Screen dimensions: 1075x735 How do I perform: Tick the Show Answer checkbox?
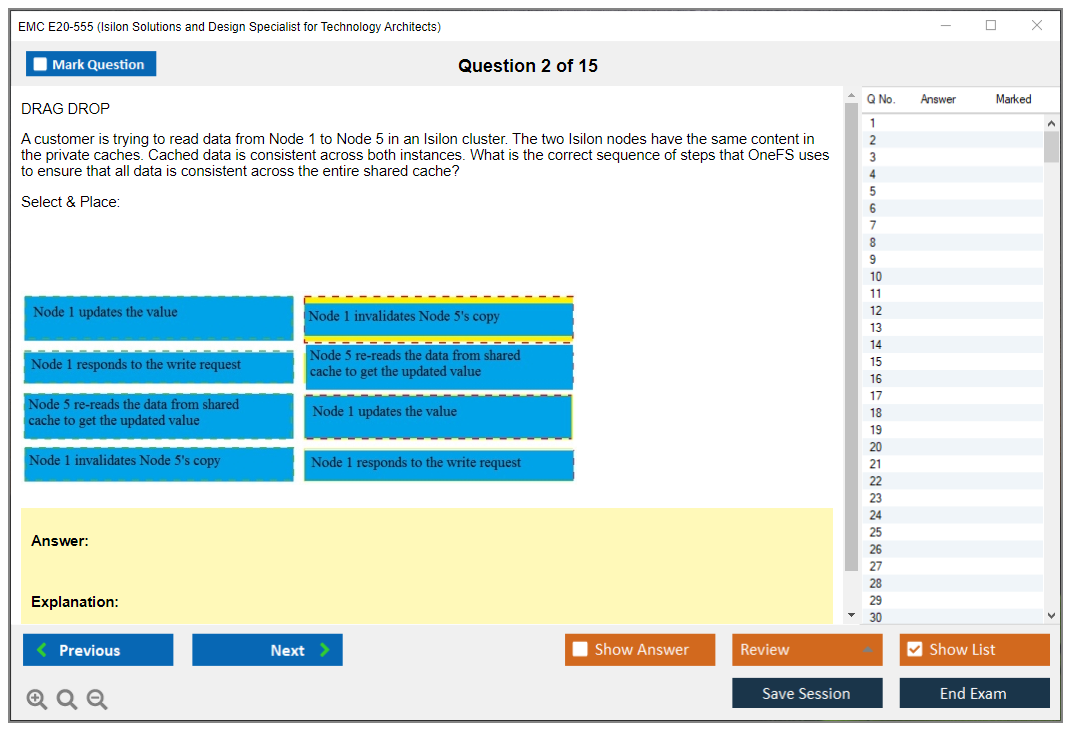pyautogui.click(x=580, y=650)
